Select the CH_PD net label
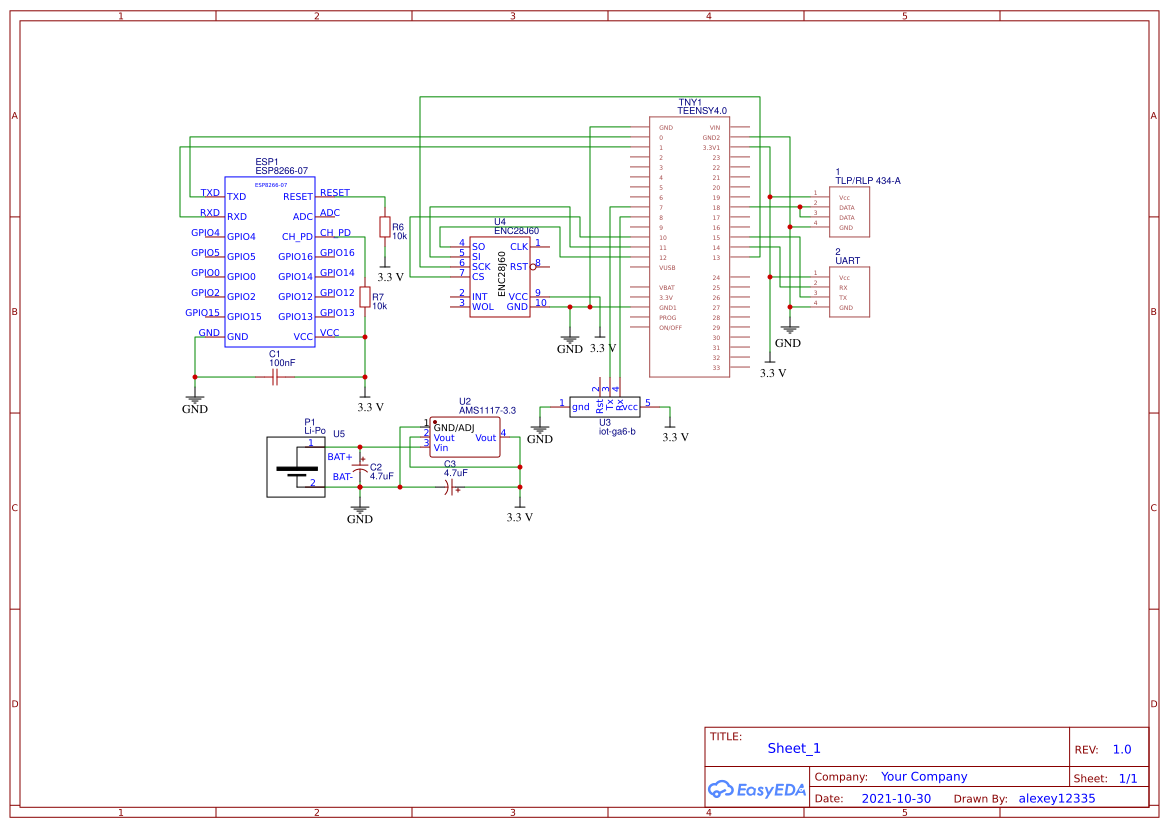This screenshot has height=828, width=1169. click(335, 233)
